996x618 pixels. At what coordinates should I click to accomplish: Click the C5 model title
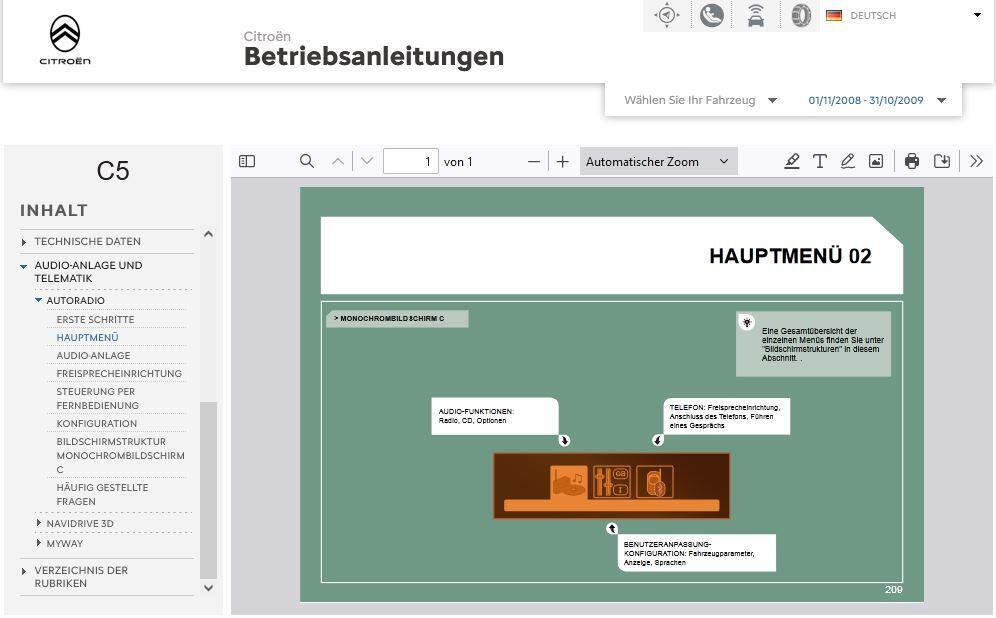tap(112, 171)
